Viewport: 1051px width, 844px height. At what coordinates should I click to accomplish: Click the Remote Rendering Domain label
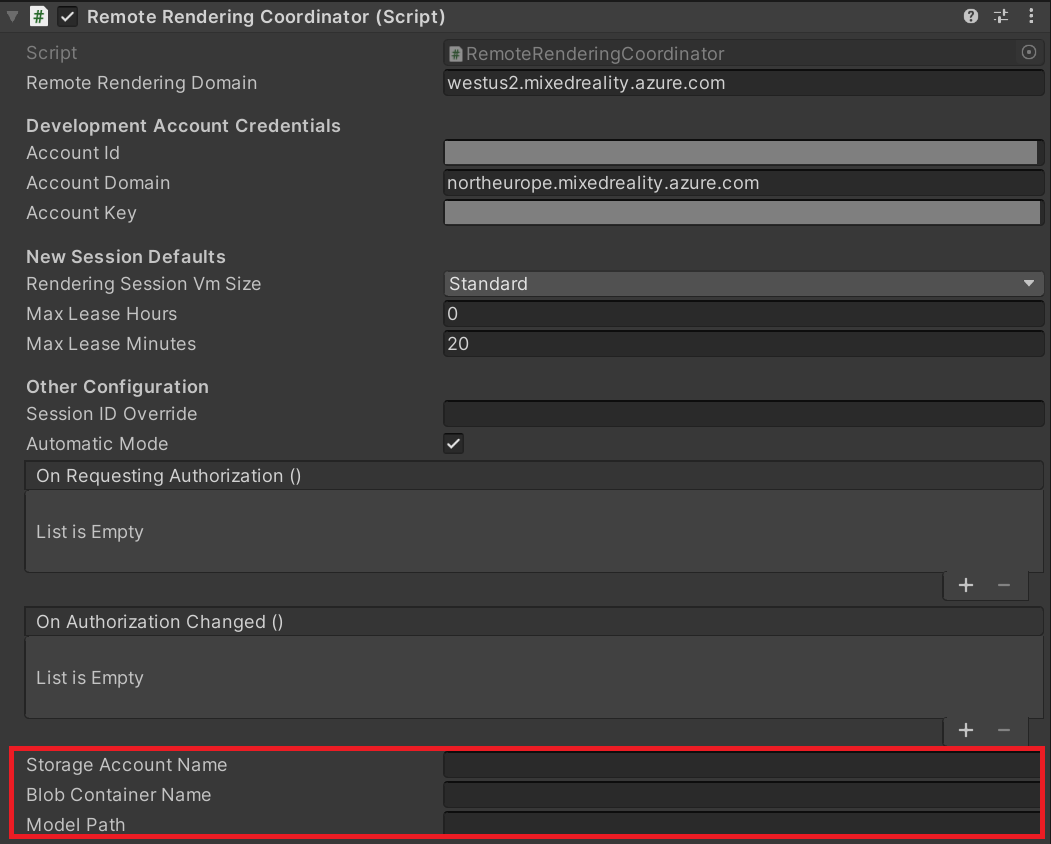pos(141,83)
